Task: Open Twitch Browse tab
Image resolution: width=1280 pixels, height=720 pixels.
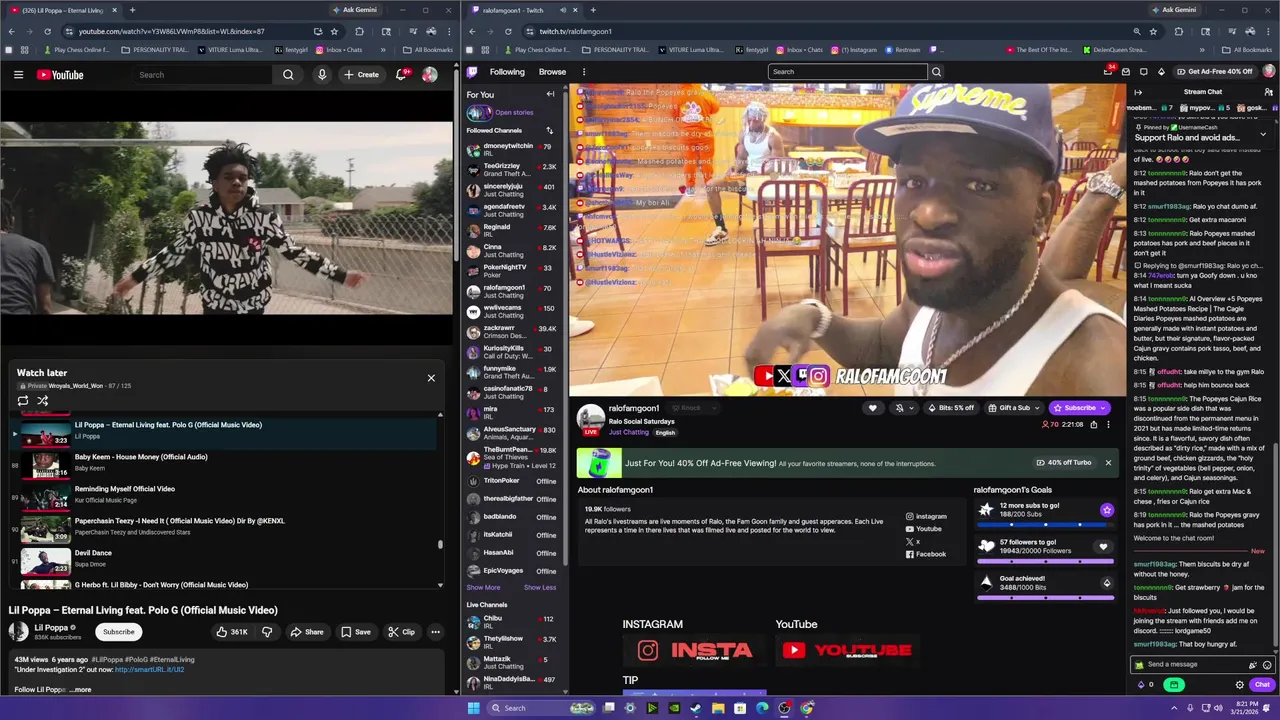Action: (552, 72)
